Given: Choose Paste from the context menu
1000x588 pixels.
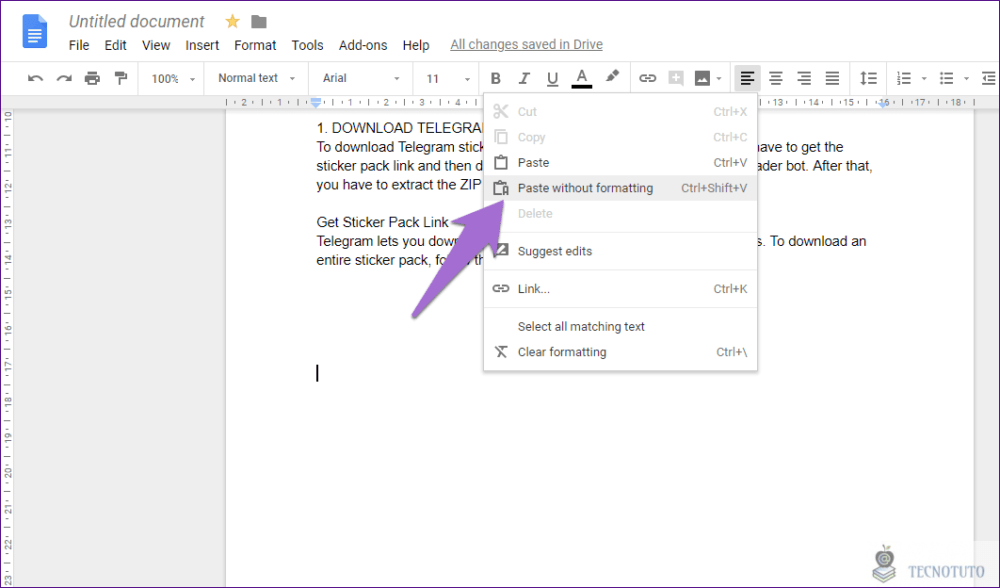Looking at the screenshot, I should point(621,163).
